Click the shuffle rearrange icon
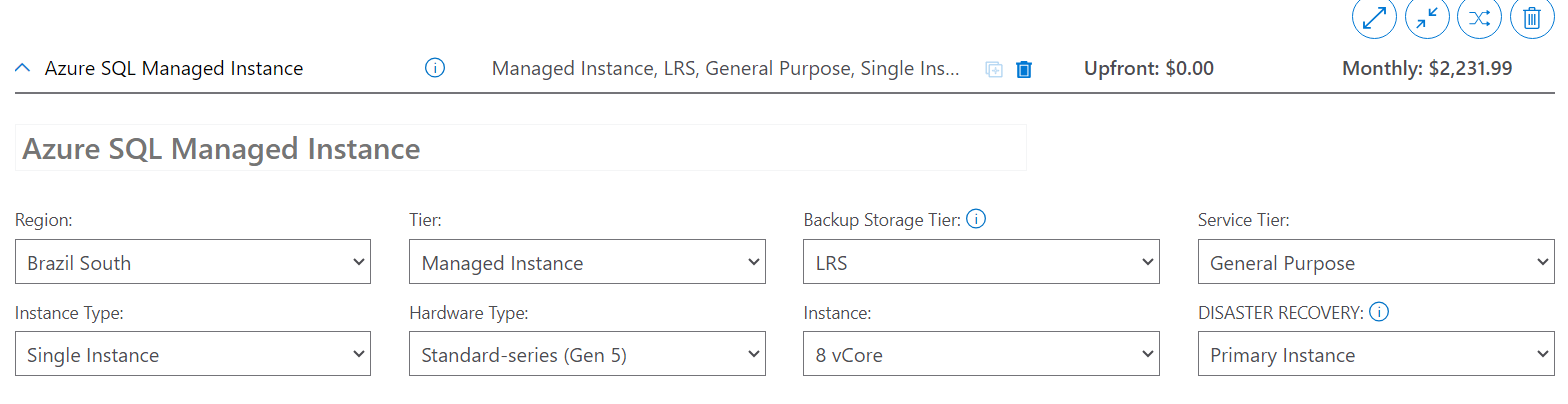The width and height of the screenshot is (1568, 404). pyautogui.click(x=1479, y=17)
